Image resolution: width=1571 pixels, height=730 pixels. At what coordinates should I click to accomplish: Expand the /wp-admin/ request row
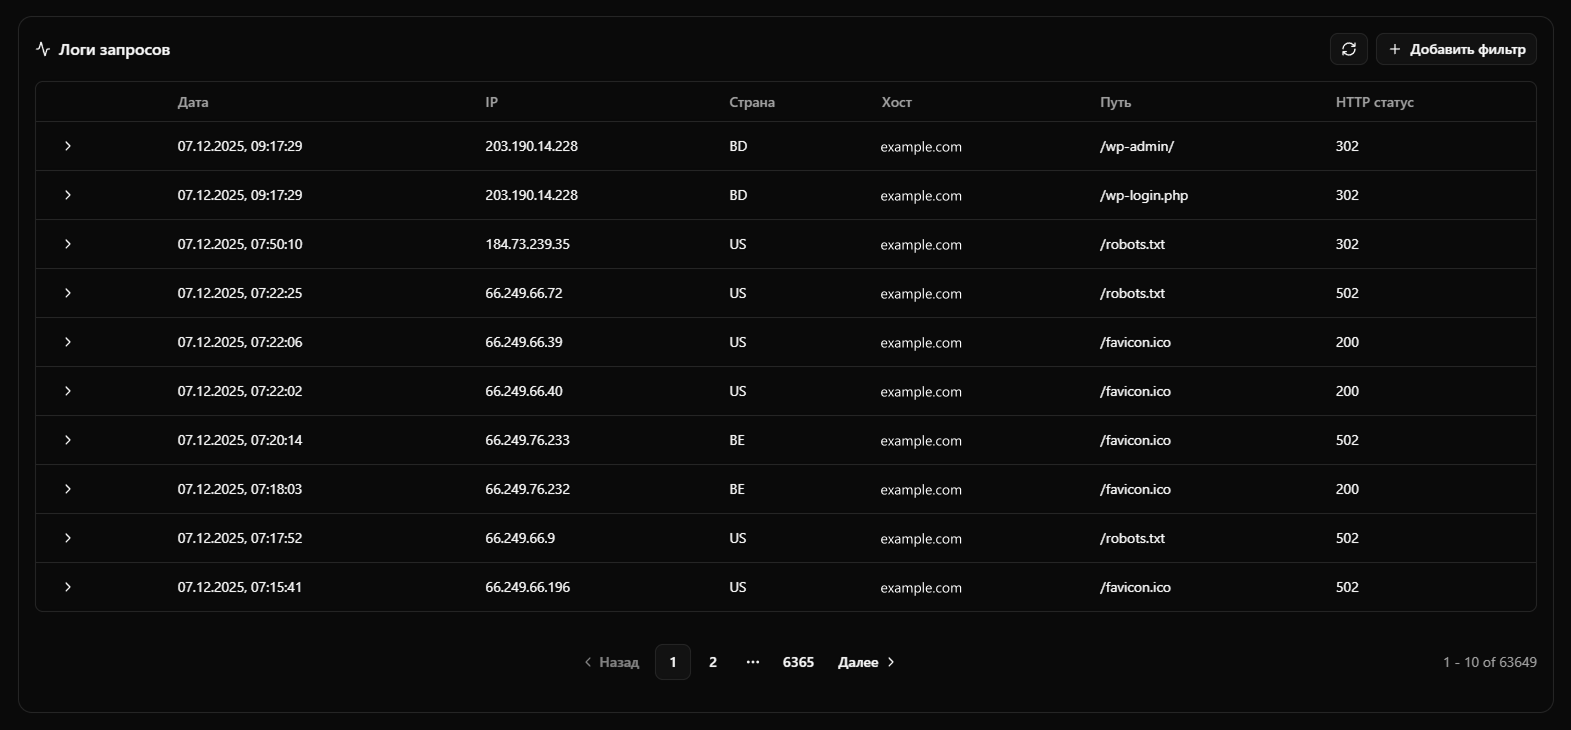[x=68, y=146]
